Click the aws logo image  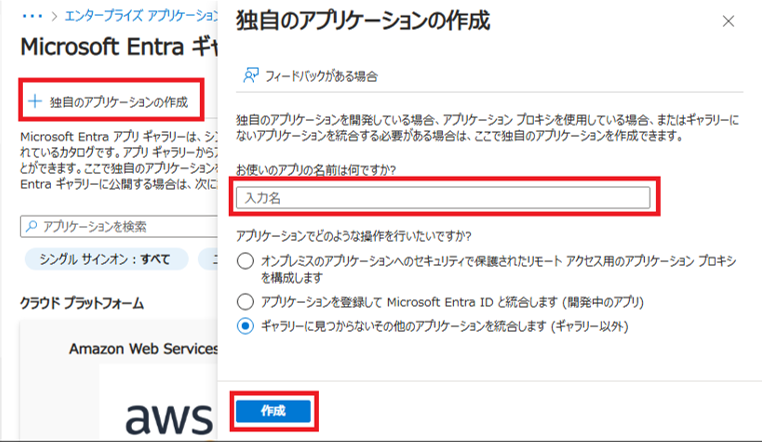click(169, 418)
